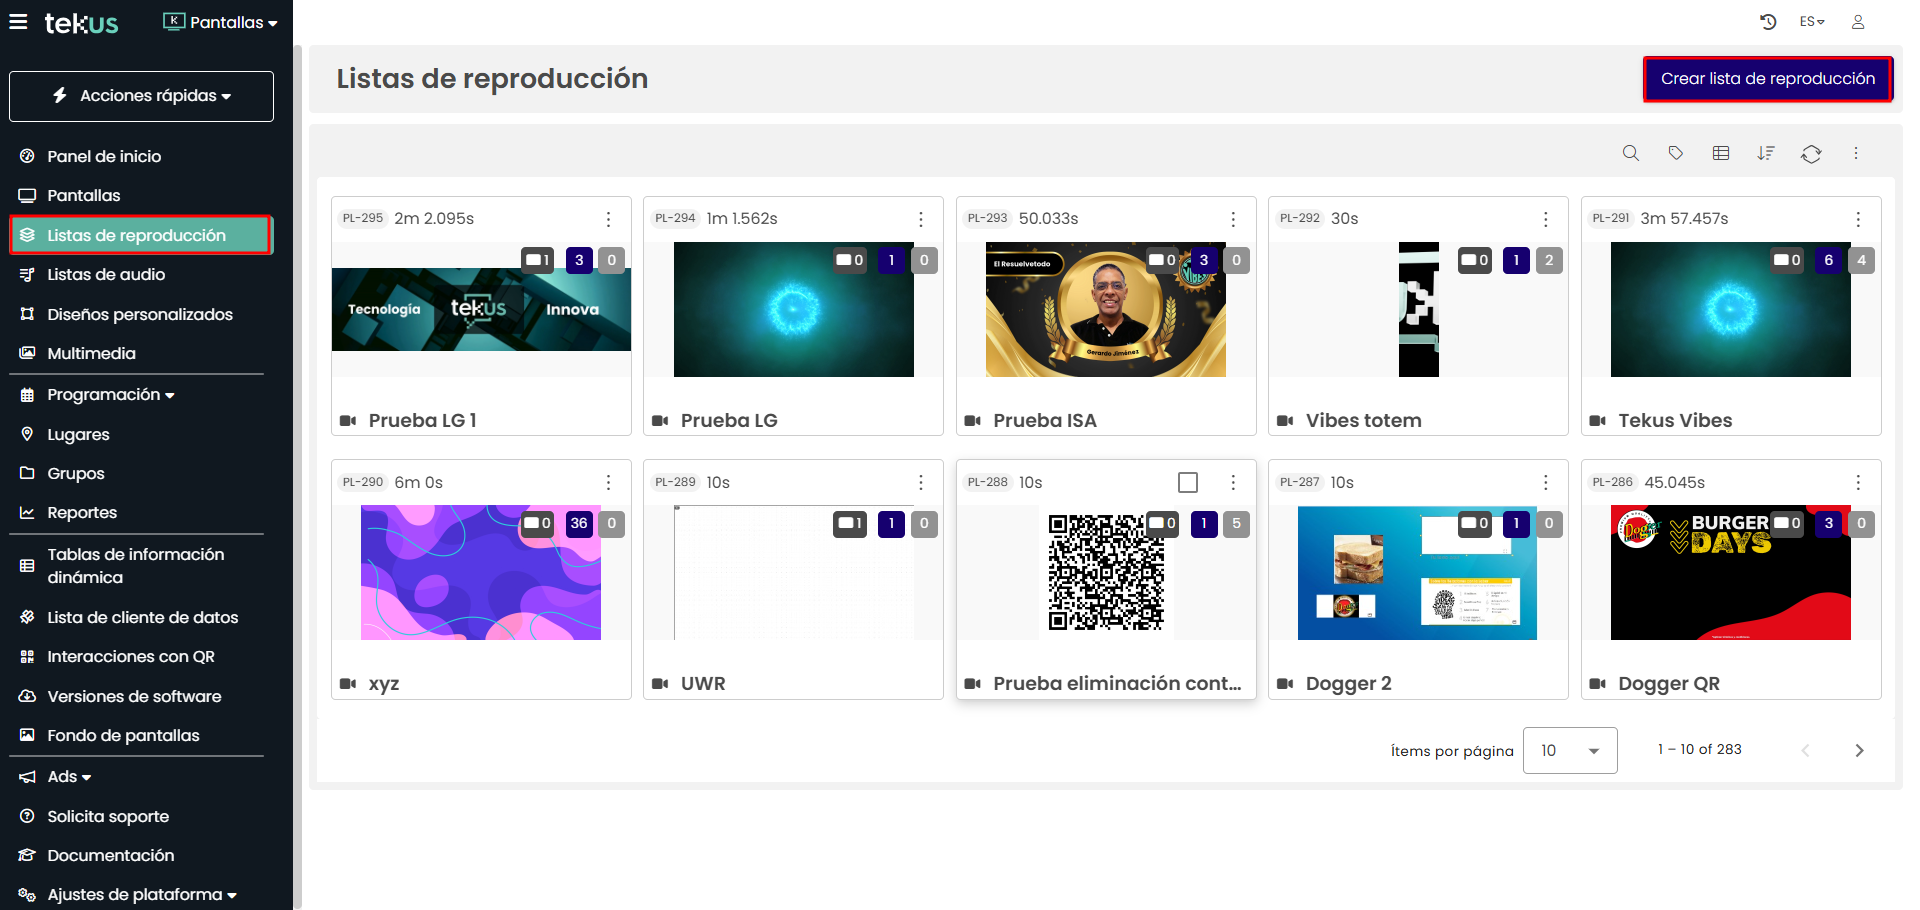
Task: Go to next page of playlists
Action: 1859,750
